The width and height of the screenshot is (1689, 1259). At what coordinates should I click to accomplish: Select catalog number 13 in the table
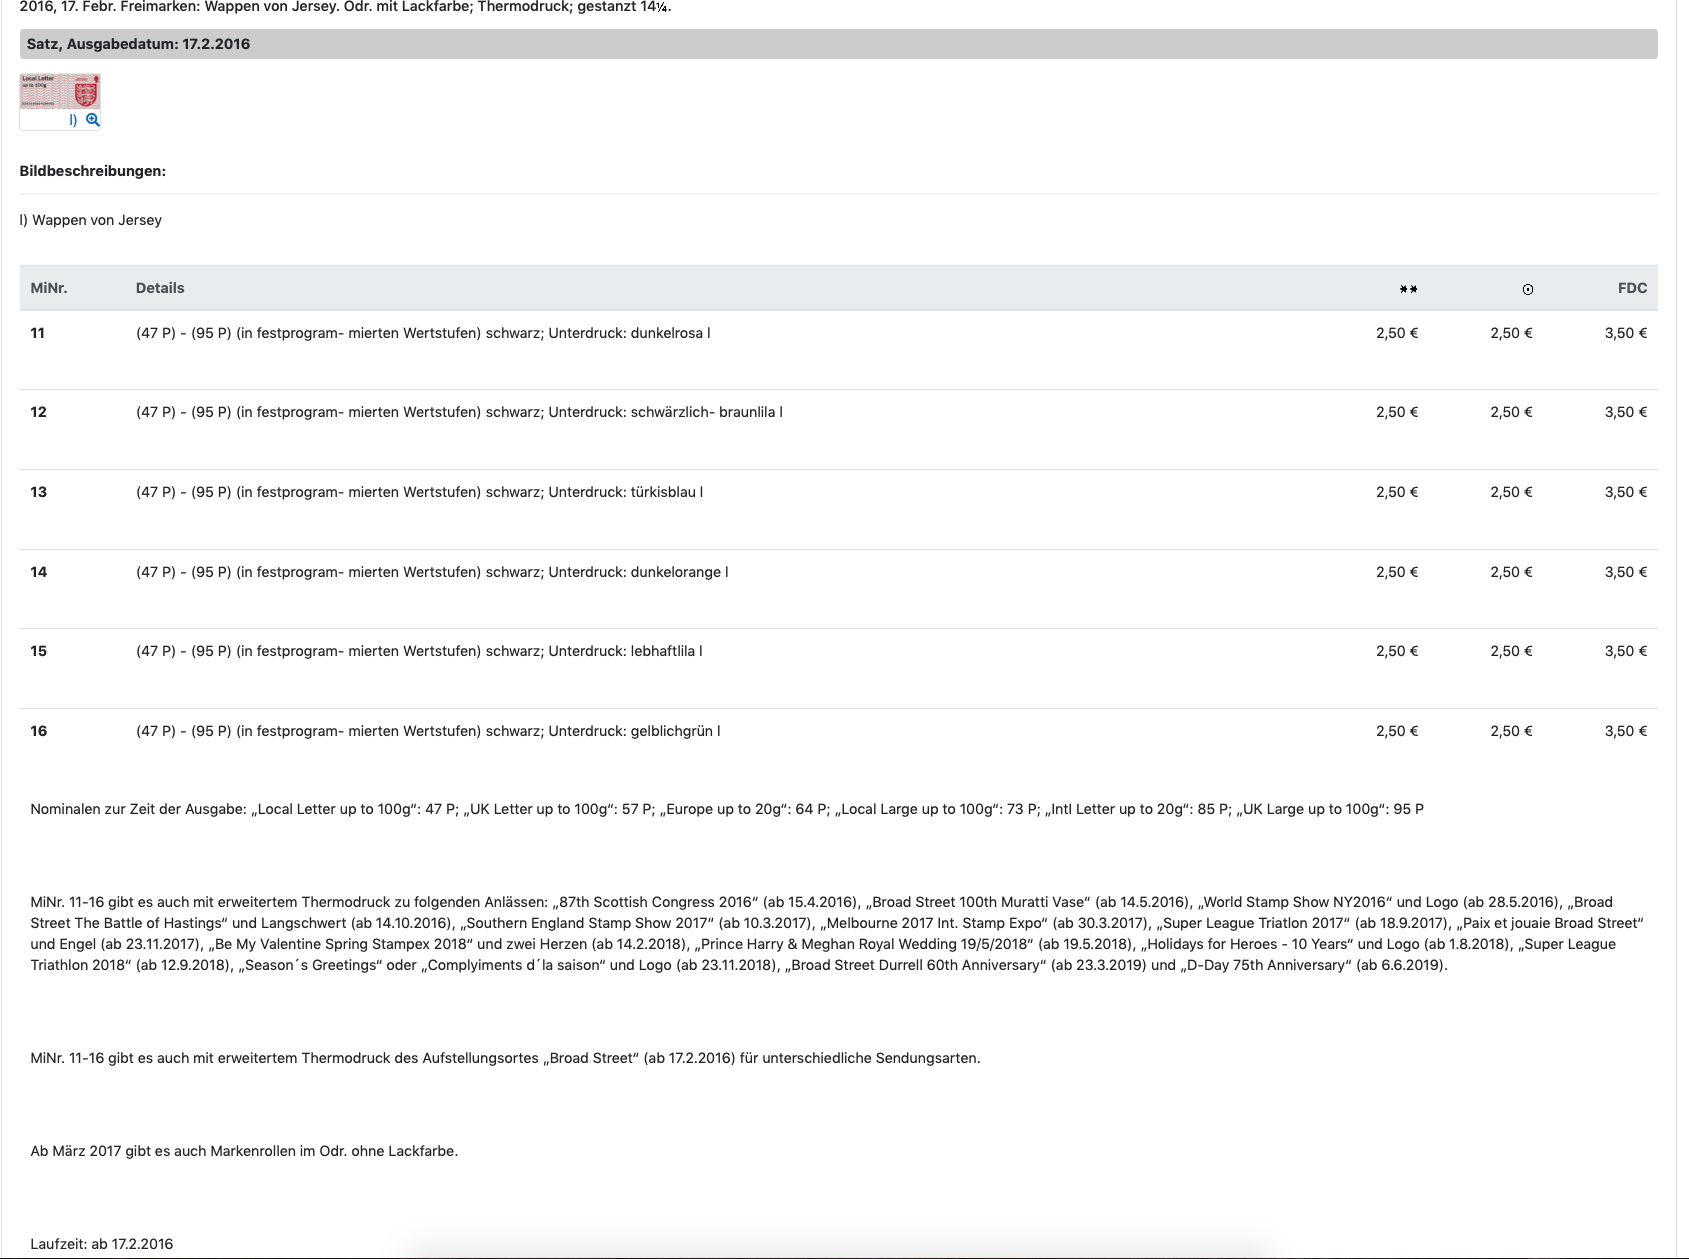[x=39, y=492]
